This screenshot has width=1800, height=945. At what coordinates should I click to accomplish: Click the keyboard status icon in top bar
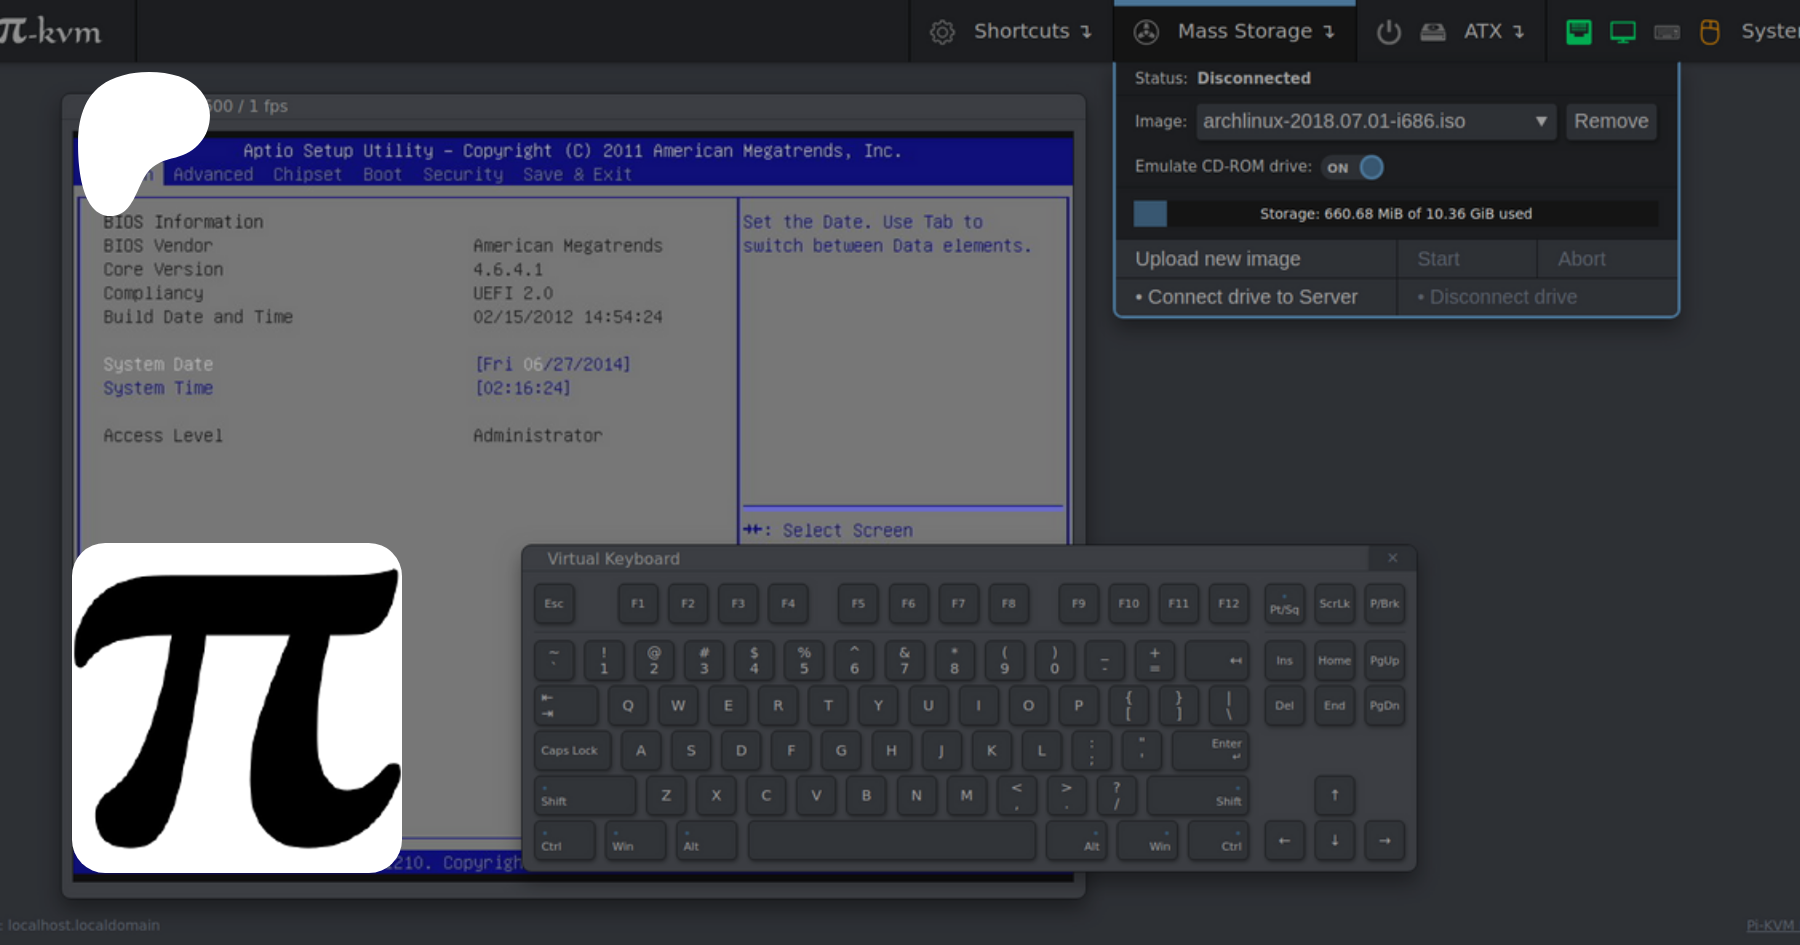pyautogui.click(x=1666, y=32)
